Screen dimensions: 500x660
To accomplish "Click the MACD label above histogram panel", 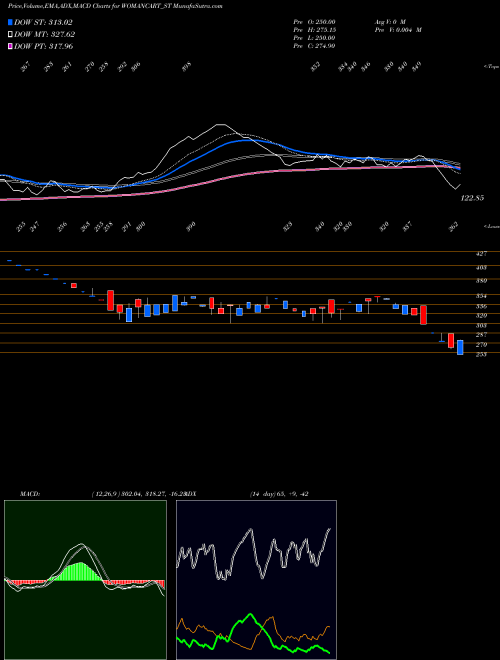I will [29, 494].
